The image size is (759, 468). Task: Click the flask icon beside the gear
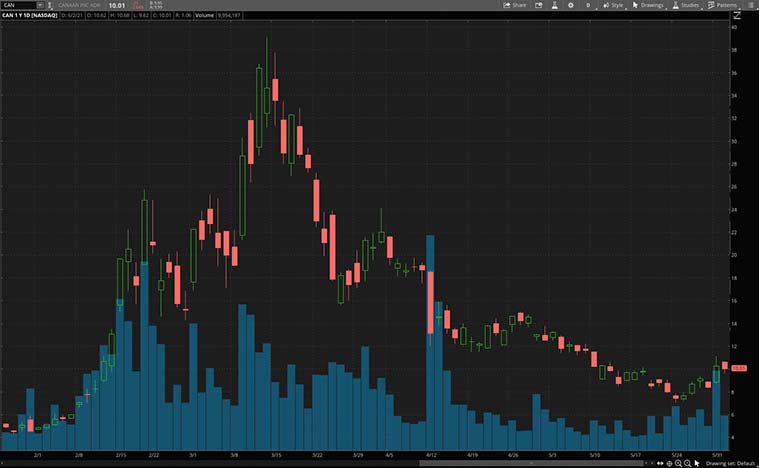[553, 5]
